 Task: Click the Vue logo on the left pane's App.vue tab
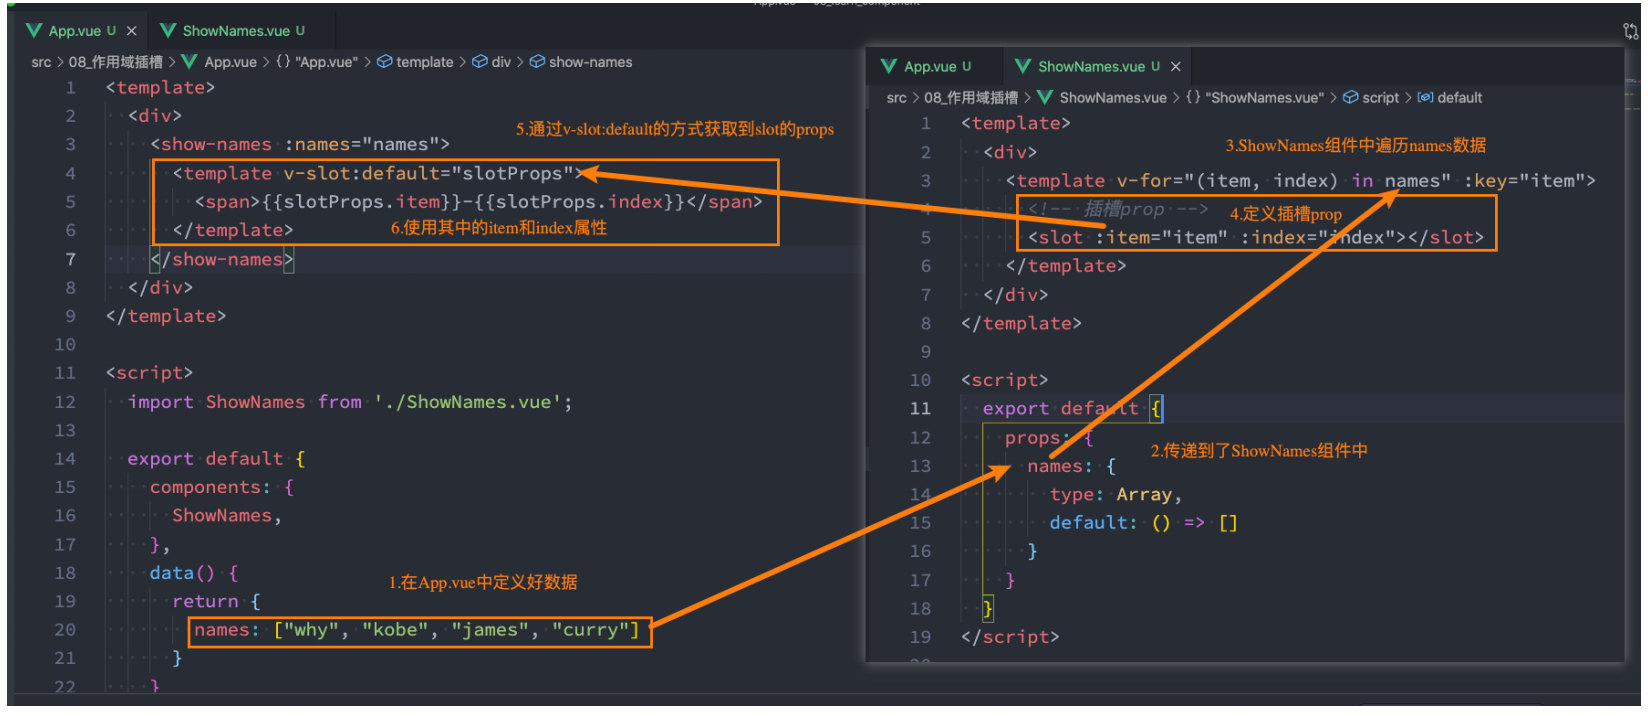(34, 31)
